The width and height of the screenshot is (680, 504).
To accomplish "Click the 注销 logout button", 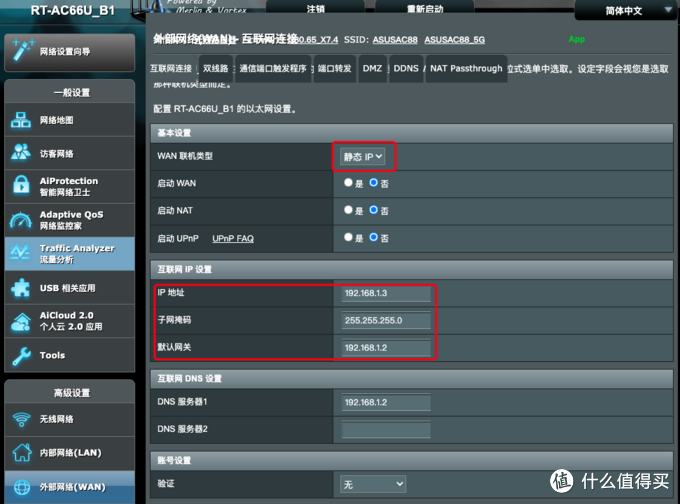I will [x=315, y=9].
